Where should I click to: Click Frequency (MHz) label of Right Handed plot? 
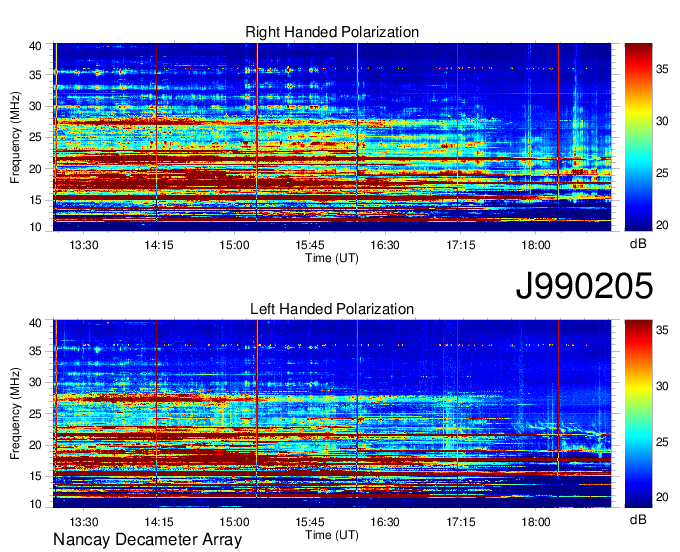pos(15,137)
